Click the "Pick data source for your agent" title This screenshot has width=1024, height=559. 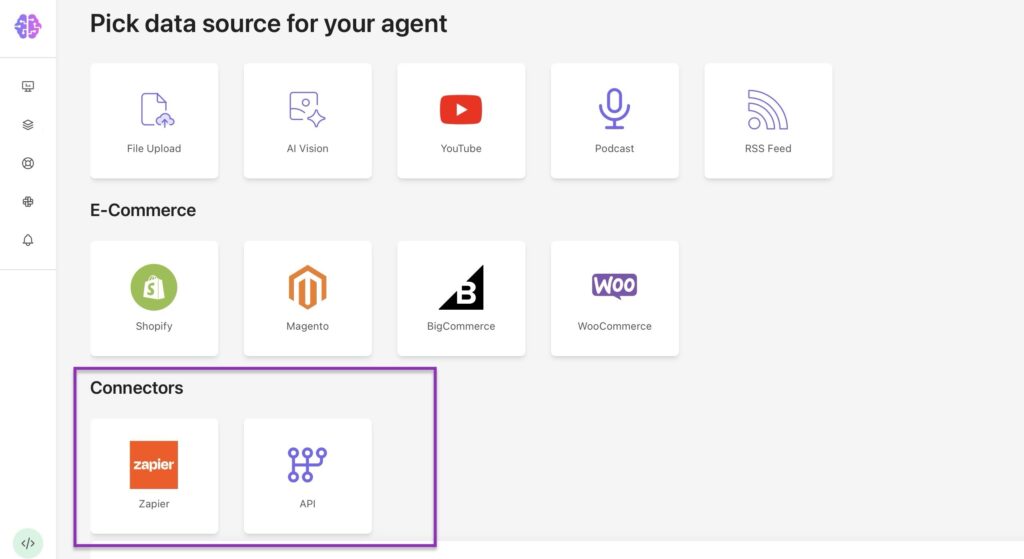click(x=268, y=24)
